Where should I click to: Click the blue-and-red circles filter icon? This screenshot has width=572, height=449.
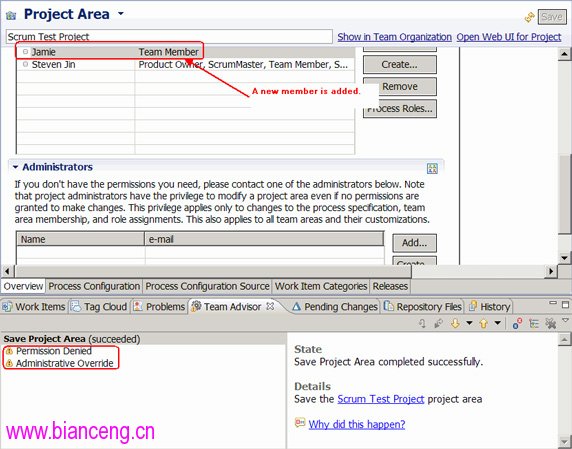(517, 323)
